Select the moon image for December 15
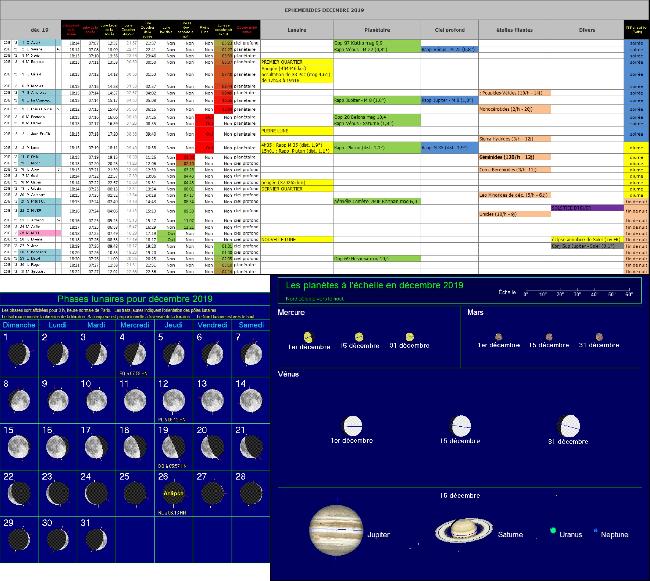This screenshot has height=581, width=650. [19, 447]
